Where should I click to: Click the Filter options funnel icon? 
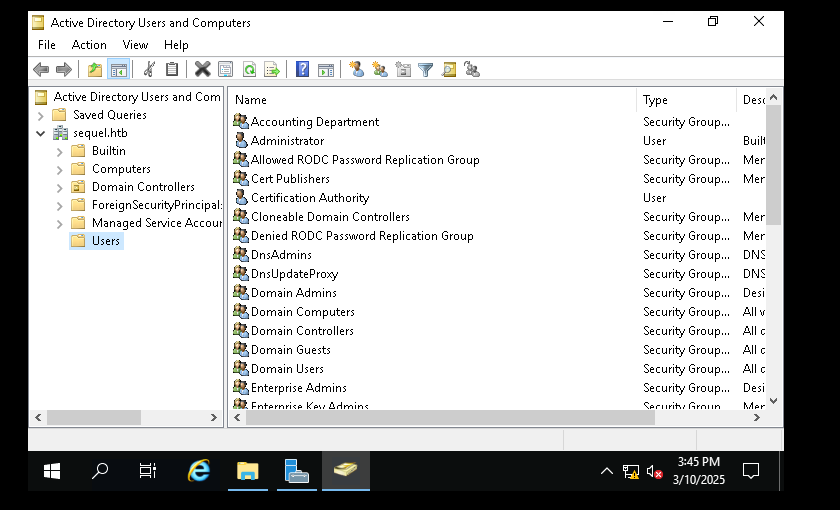coord(426,69)
